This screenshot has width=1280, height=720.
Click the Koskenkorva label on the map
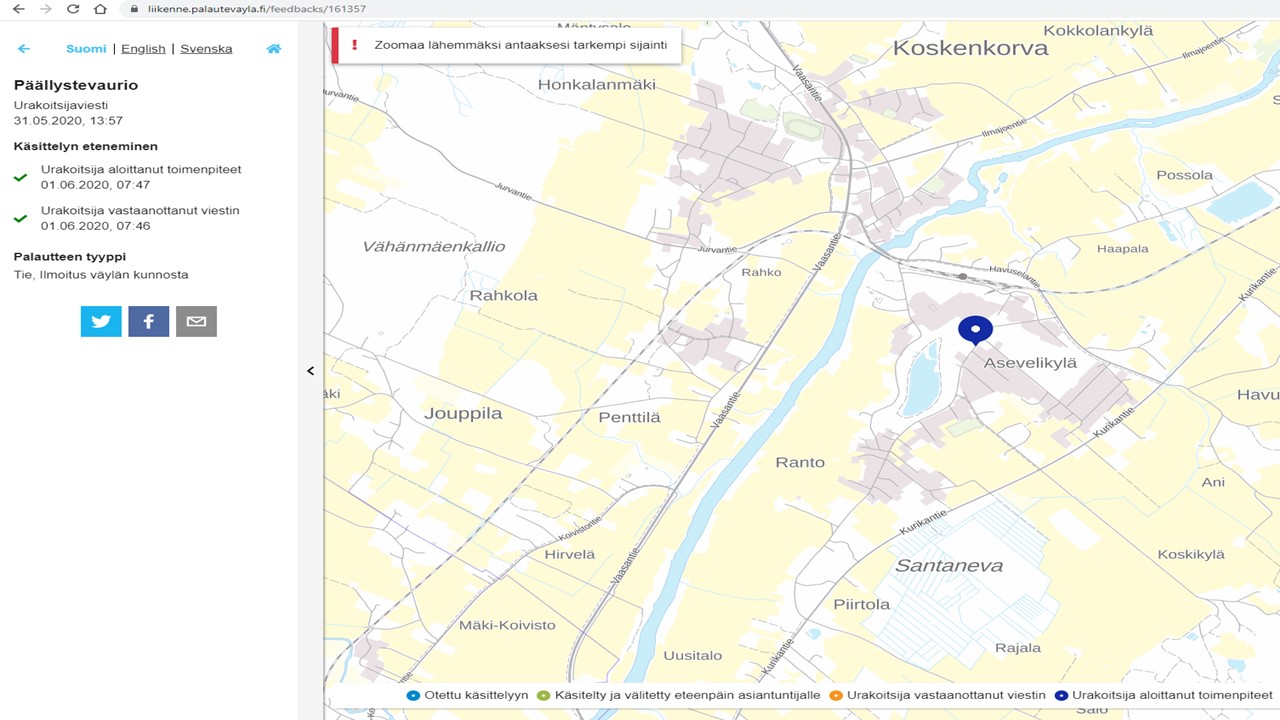(x=970, y=48)
